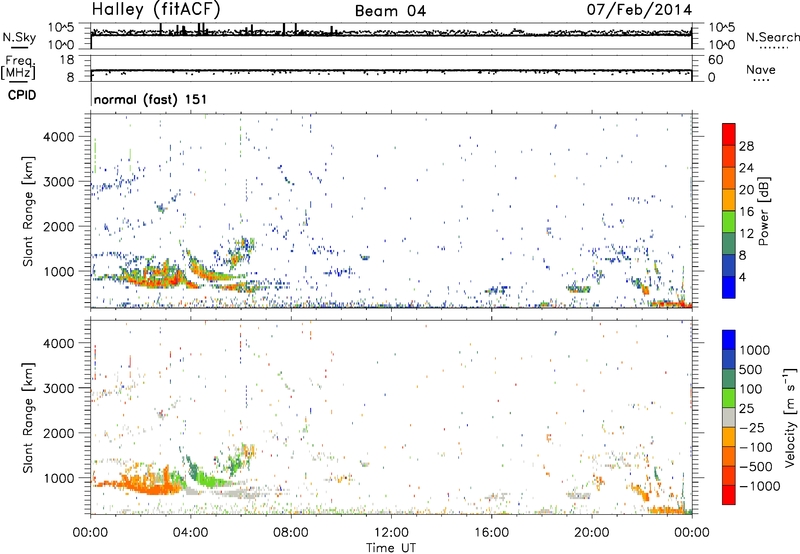Click the 'Halley (fitACF)' title text
Image resolution: width=800 pixels, height=554 pixels.
[156, 10]
